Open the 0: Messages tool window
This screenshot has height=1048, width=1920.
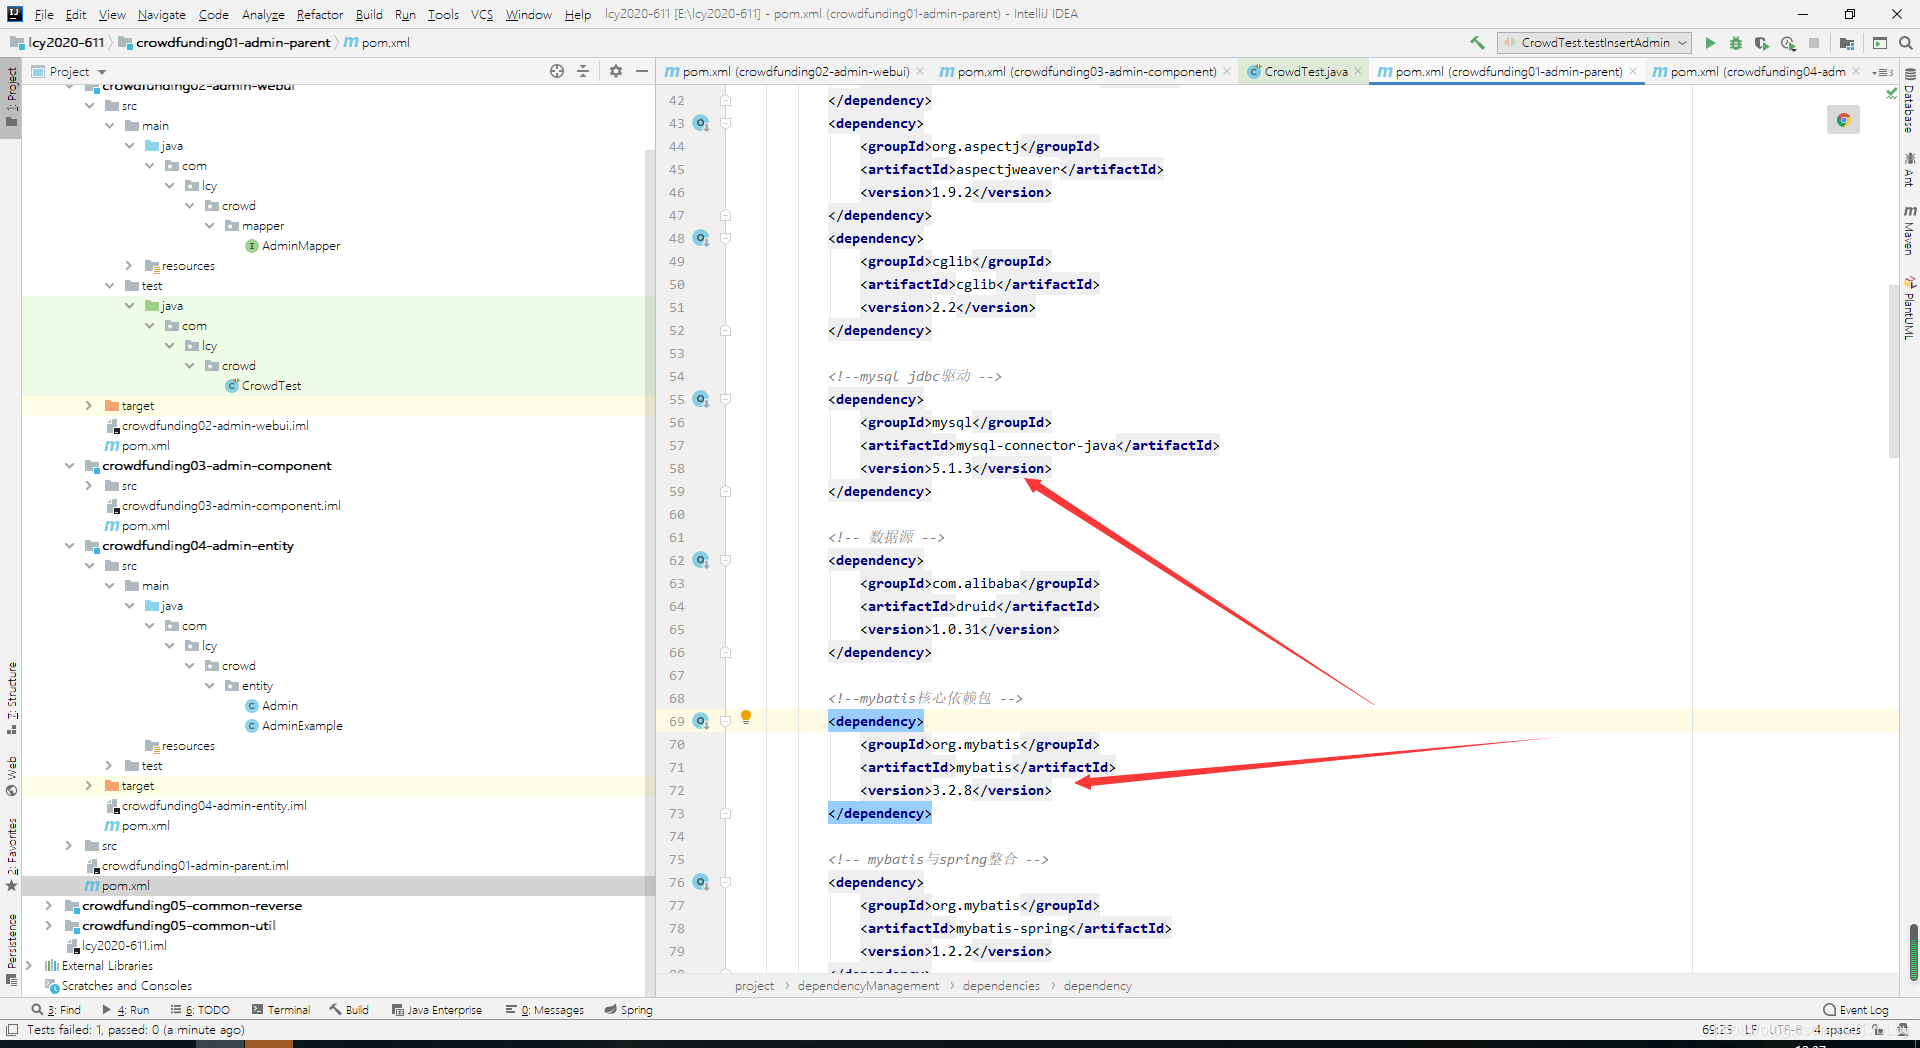[545, 1010]
